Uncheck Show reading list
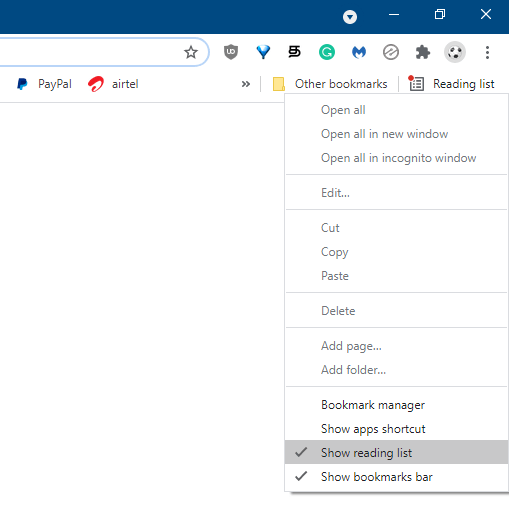The image size is (509, 526). [x=396, y=453]
